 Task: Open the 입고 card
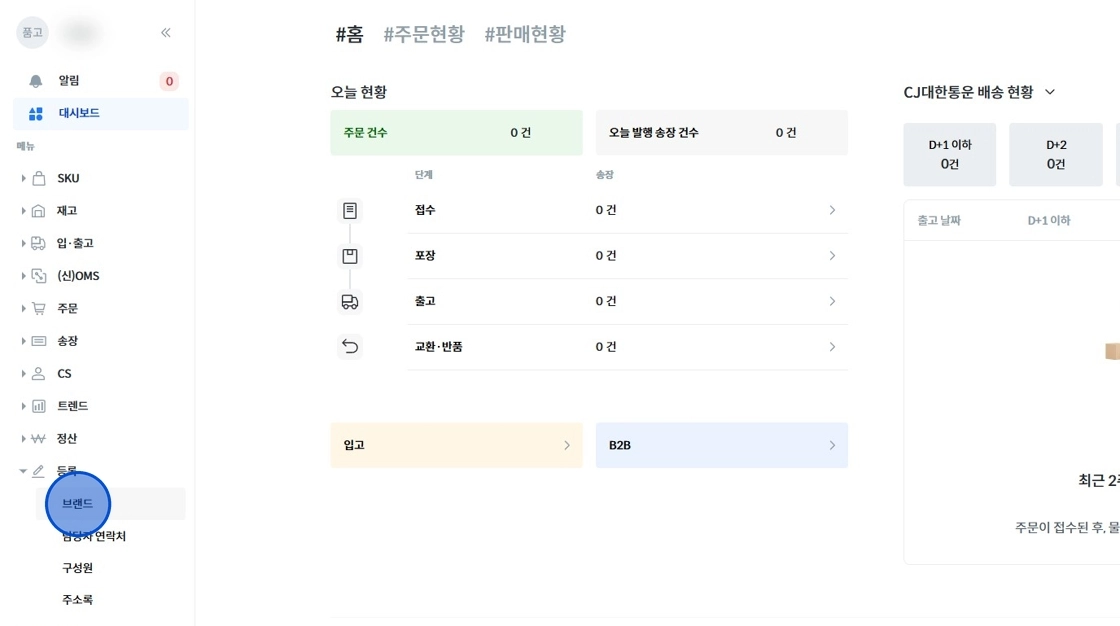pyautogui.click(x=456, y=445)
